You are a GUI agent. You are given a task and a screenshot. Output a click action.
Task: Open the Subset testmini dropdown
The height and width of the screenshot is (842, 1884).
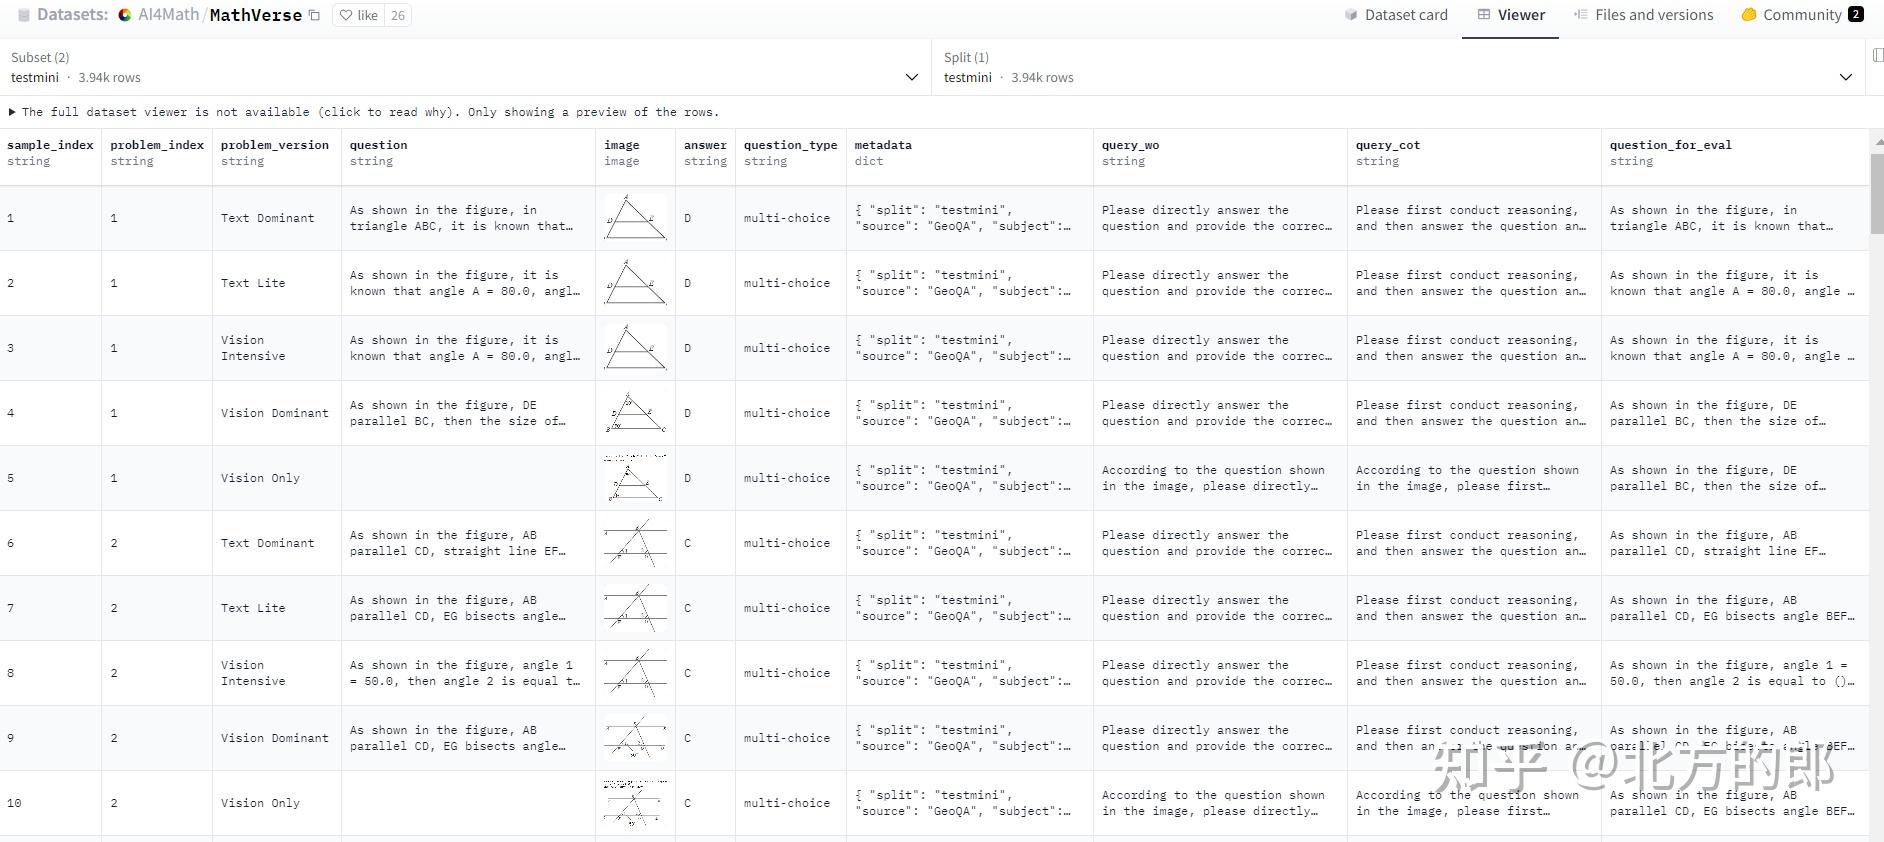[x=911, y=77]
